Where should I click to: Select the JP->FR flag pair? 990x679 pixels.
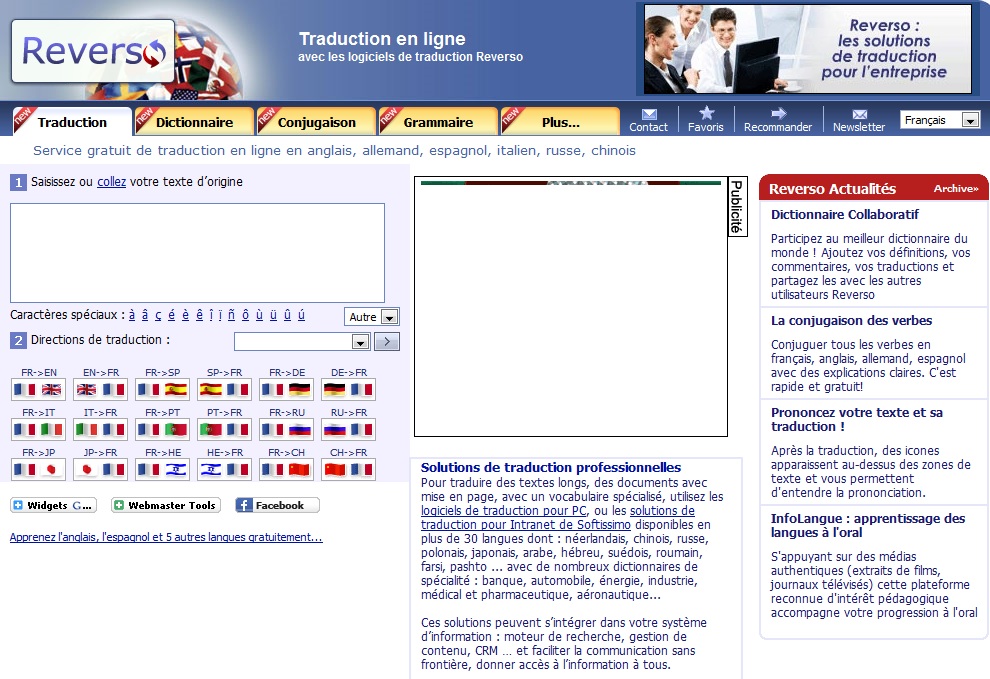pyautogui.click(x=100, y=470)
